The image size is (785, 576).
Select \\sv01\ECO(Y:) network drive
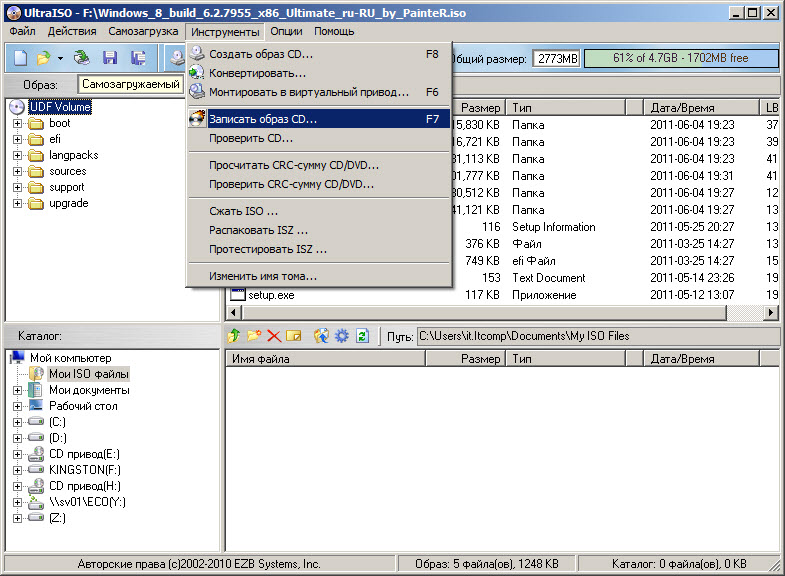pyautogui.click(x=87, y=502)
